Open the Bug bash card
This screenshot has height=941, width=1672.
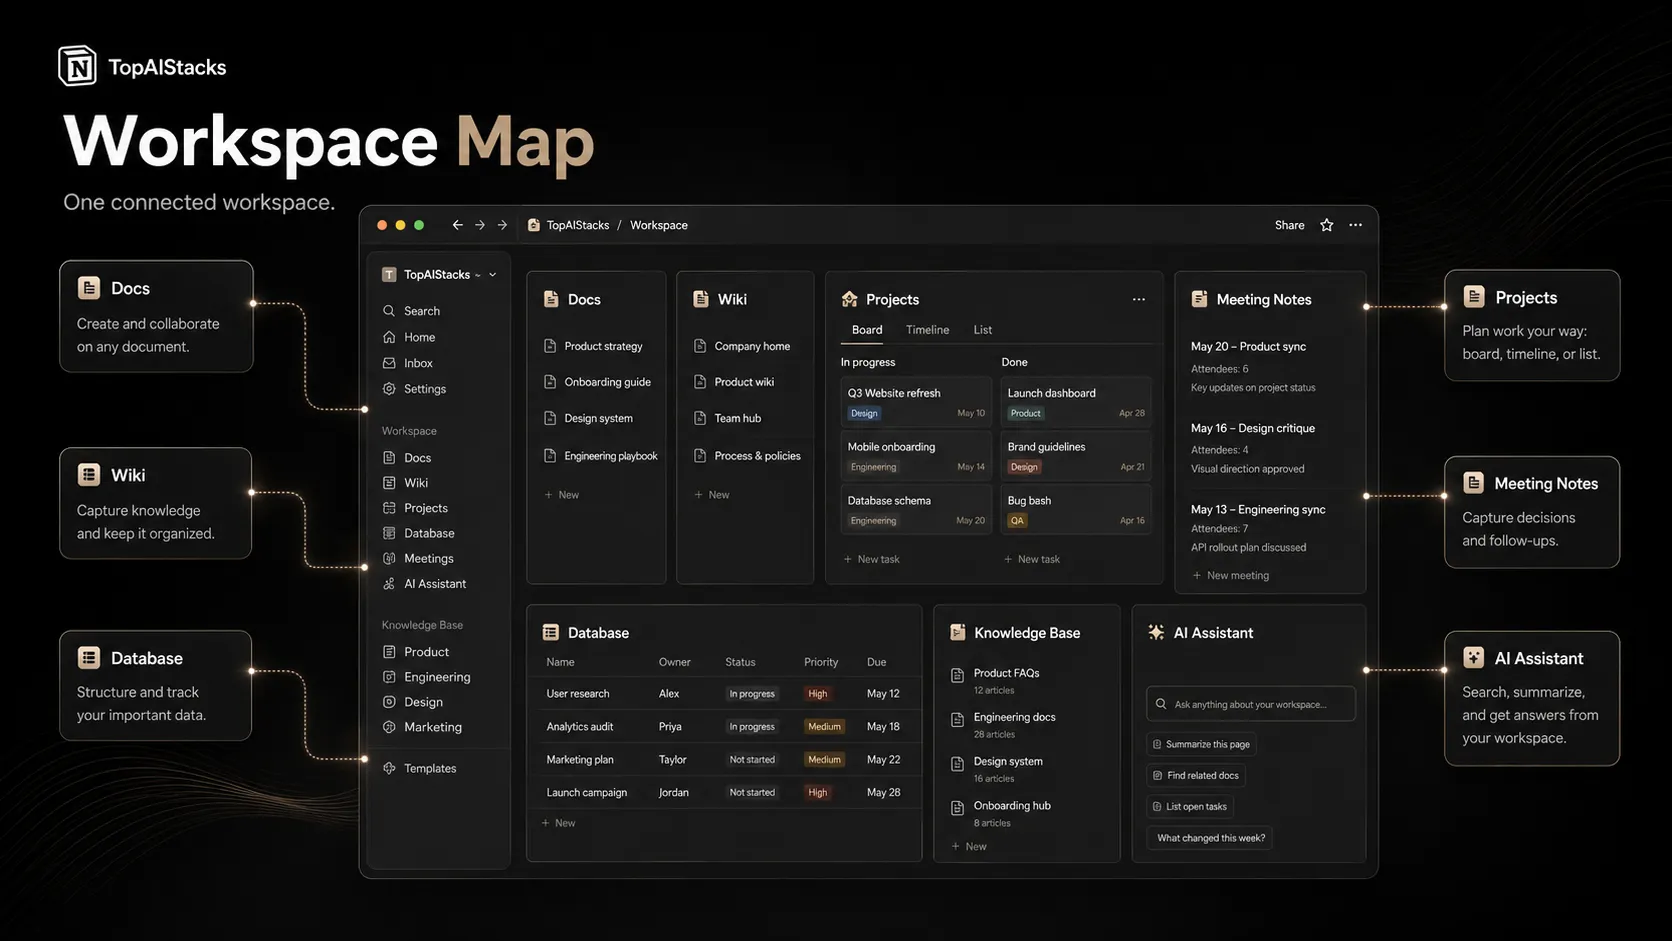point(1076,508)
